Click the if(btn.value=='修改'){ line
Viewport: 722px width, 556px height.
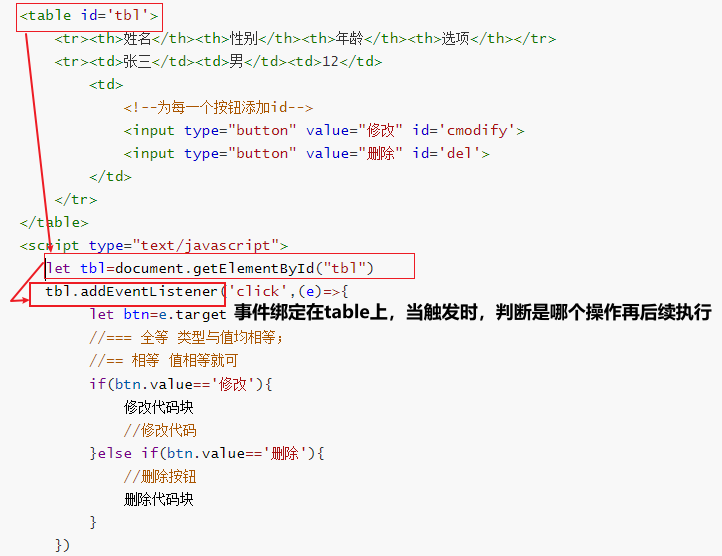click(x=181, y=384)
